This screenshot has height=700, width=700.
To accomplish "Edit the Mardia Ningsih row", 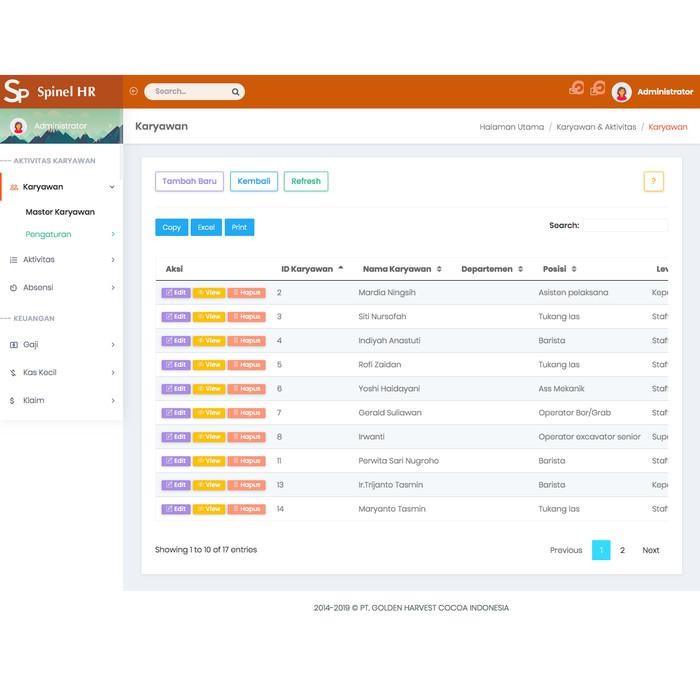I will pos(176,293).
